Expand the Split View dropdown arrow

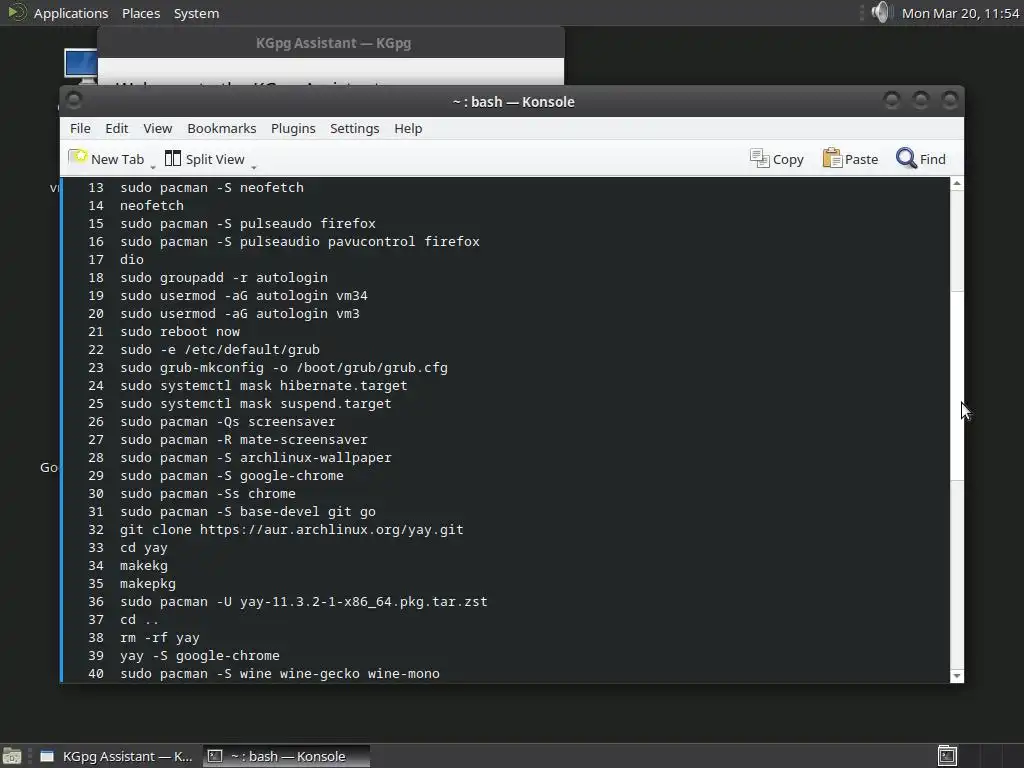tap(254, 167)
